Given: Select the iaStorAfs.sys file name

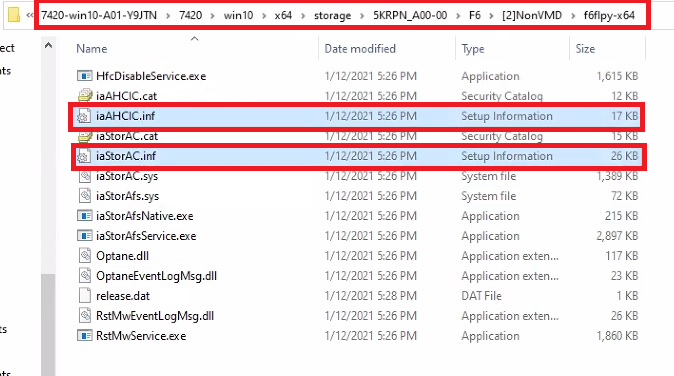Looking at the screenshot, I should 127,196.
